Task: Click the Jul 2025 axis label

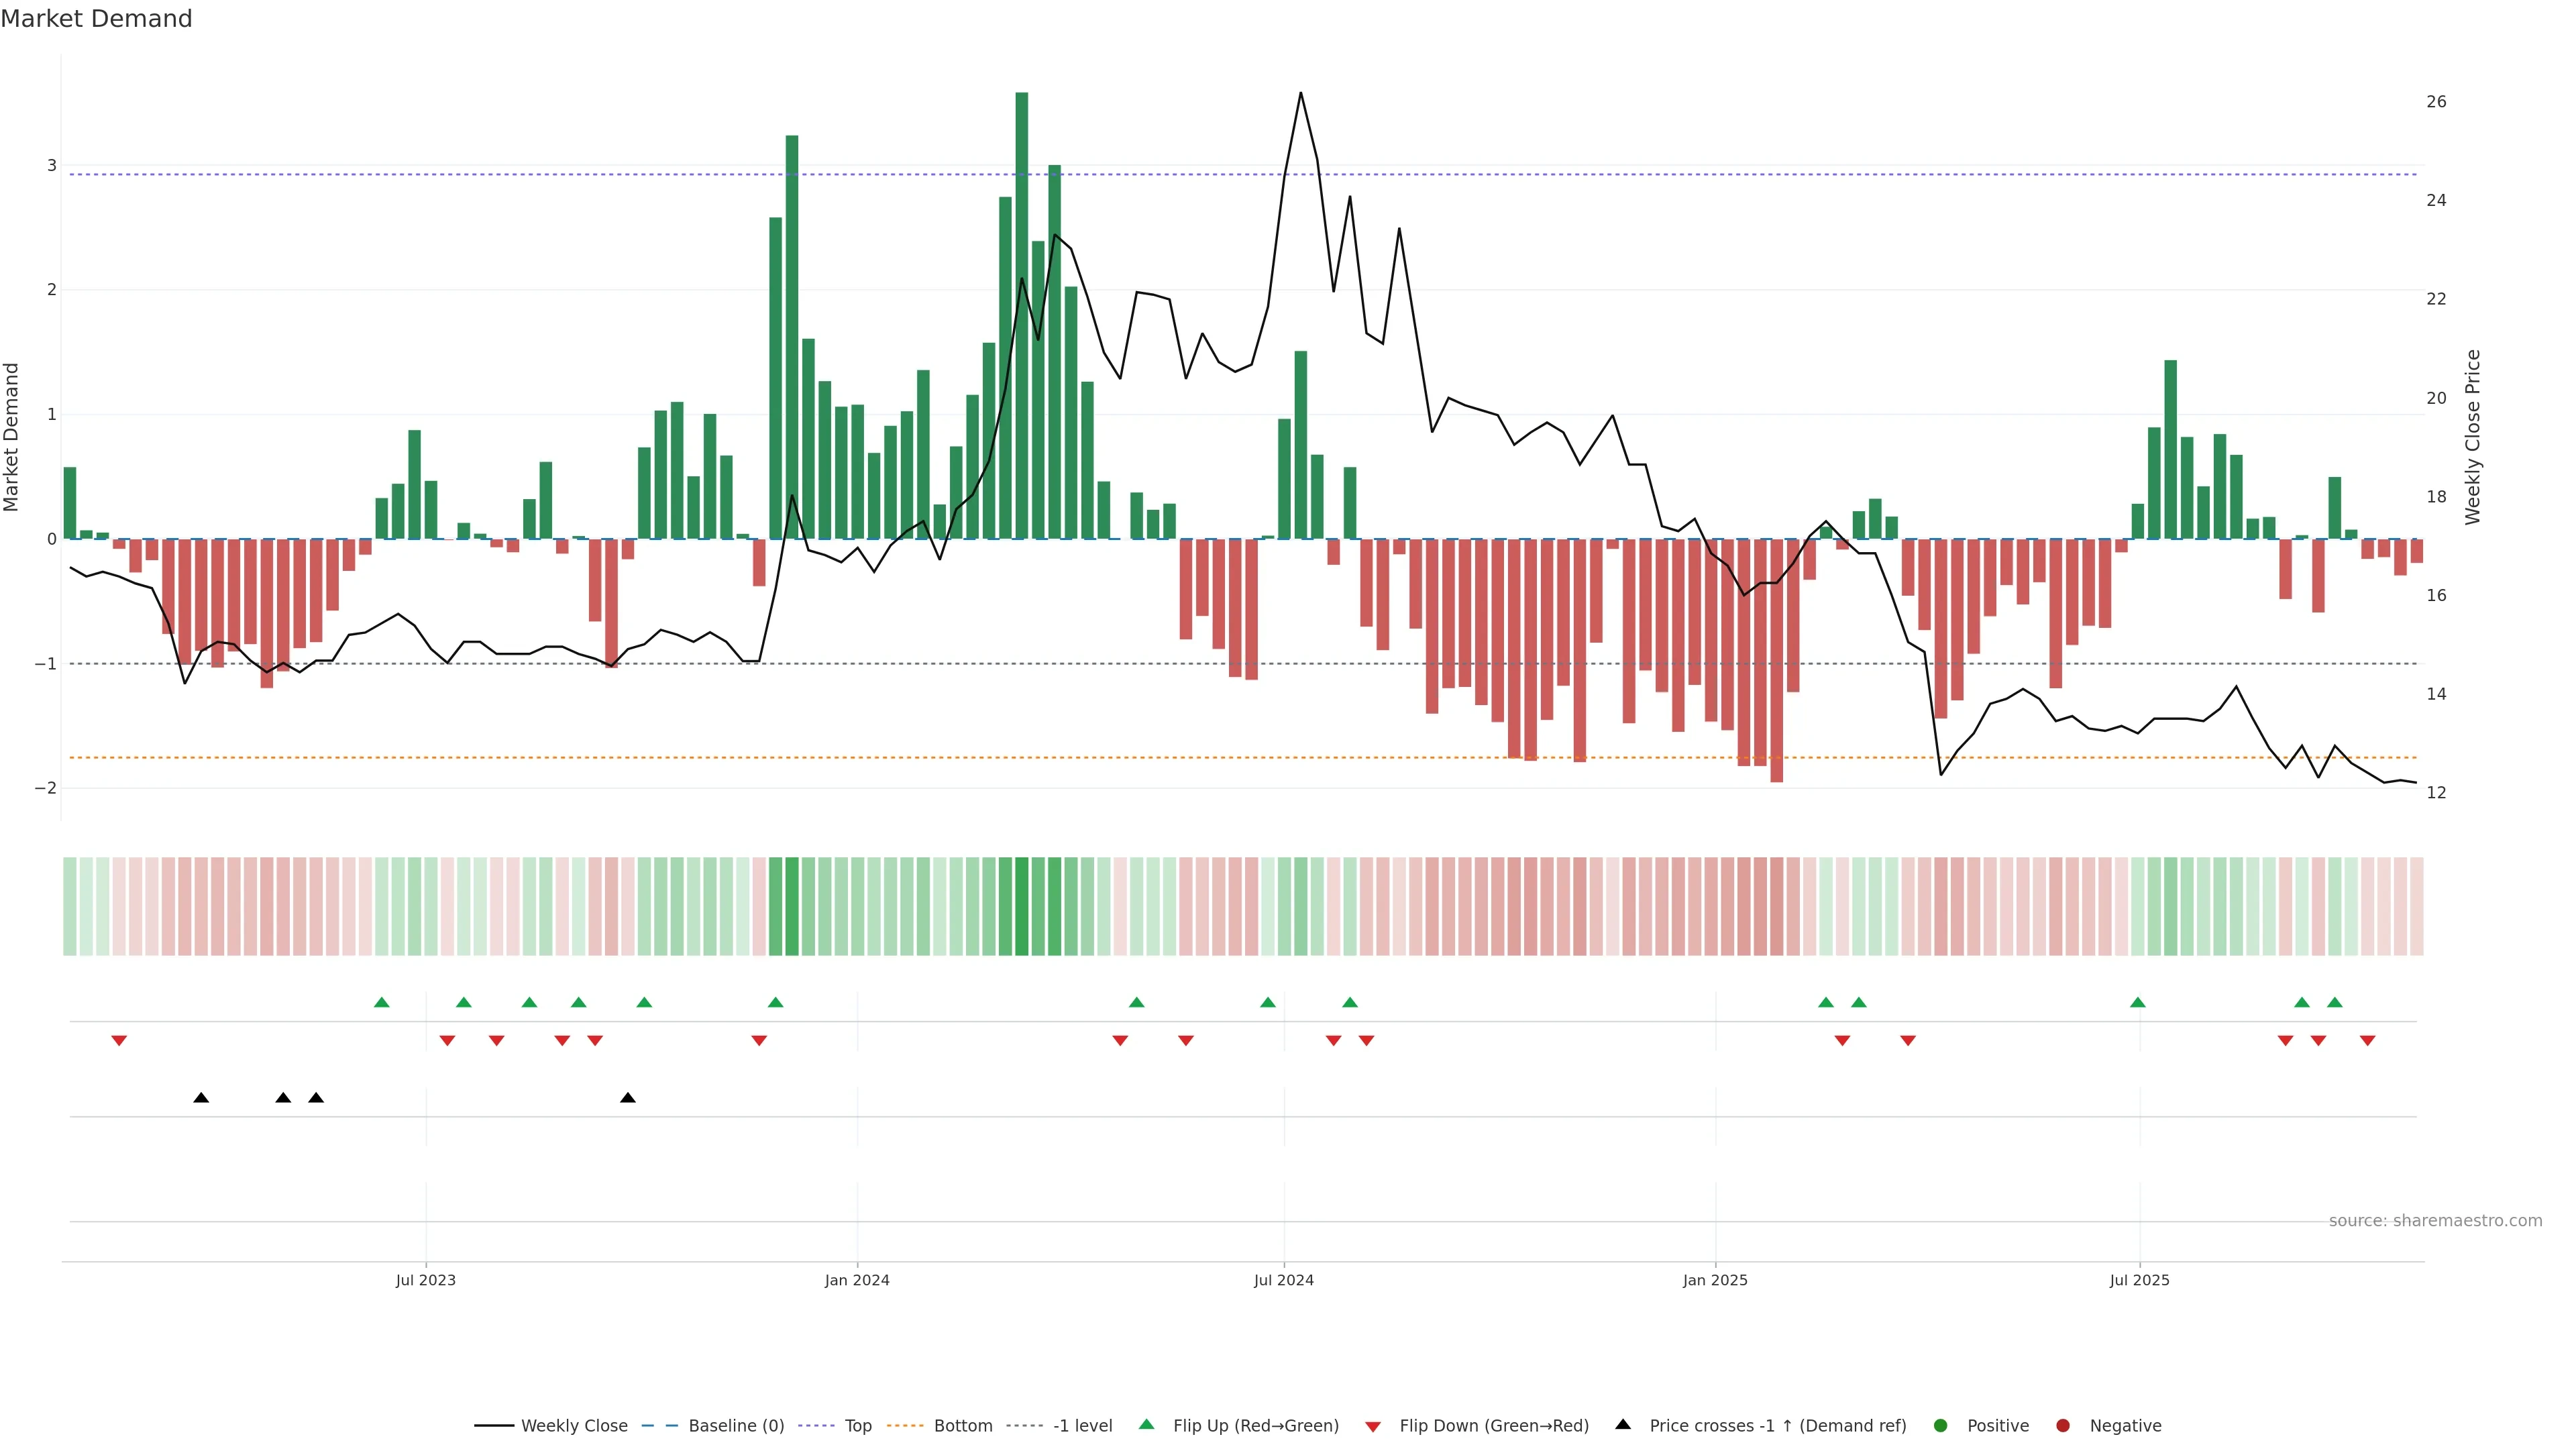Action: point(2139,1280)
